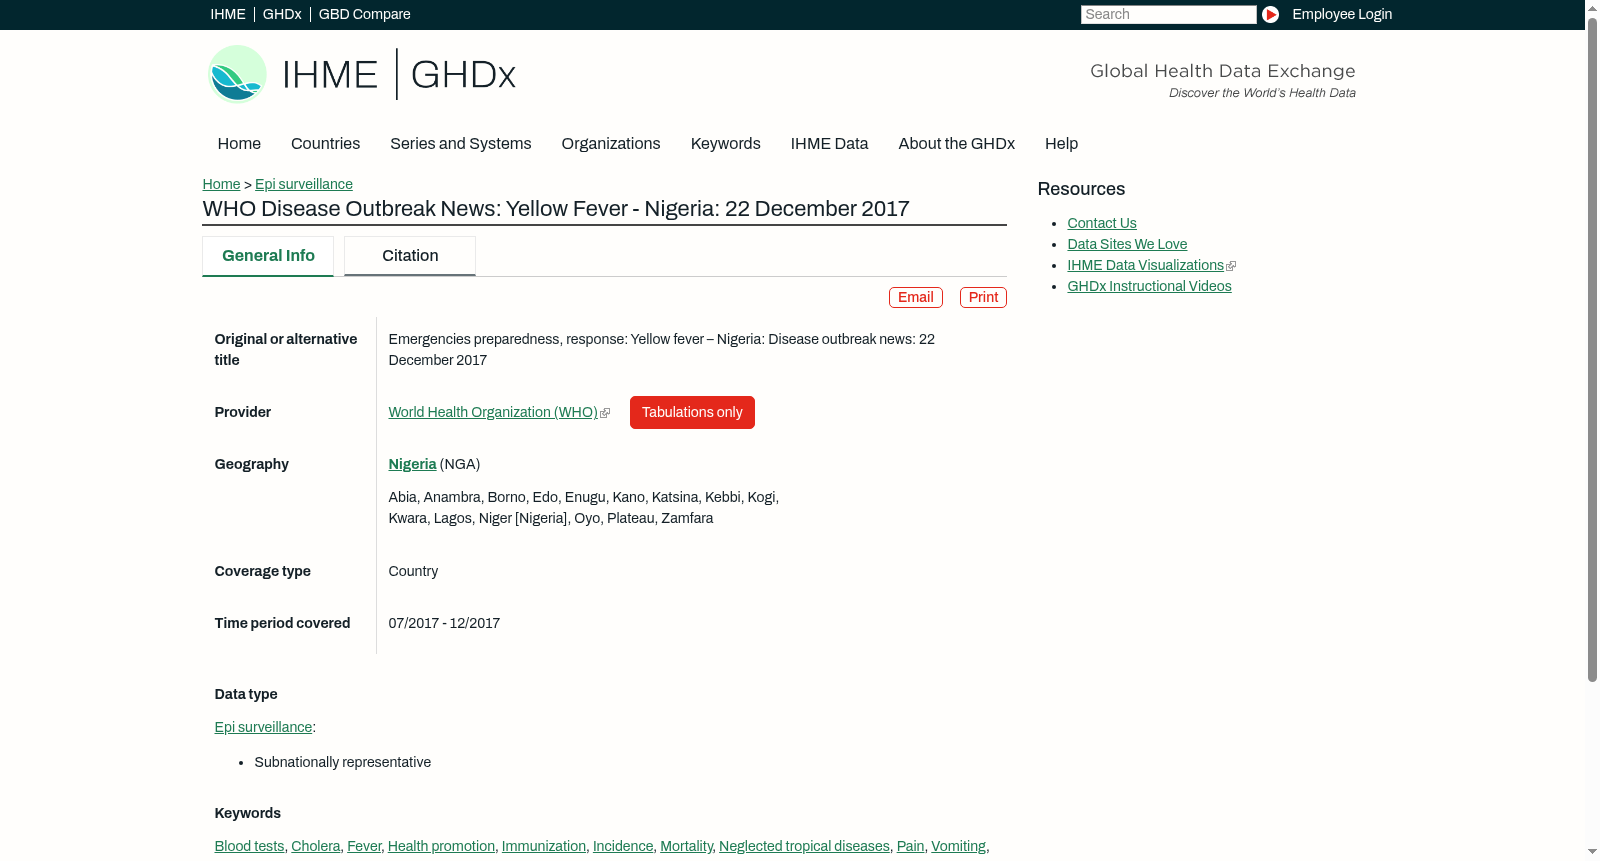Click Vomiting keyword link
Viewport: 1600px width, 861px height.
(958, 846)
